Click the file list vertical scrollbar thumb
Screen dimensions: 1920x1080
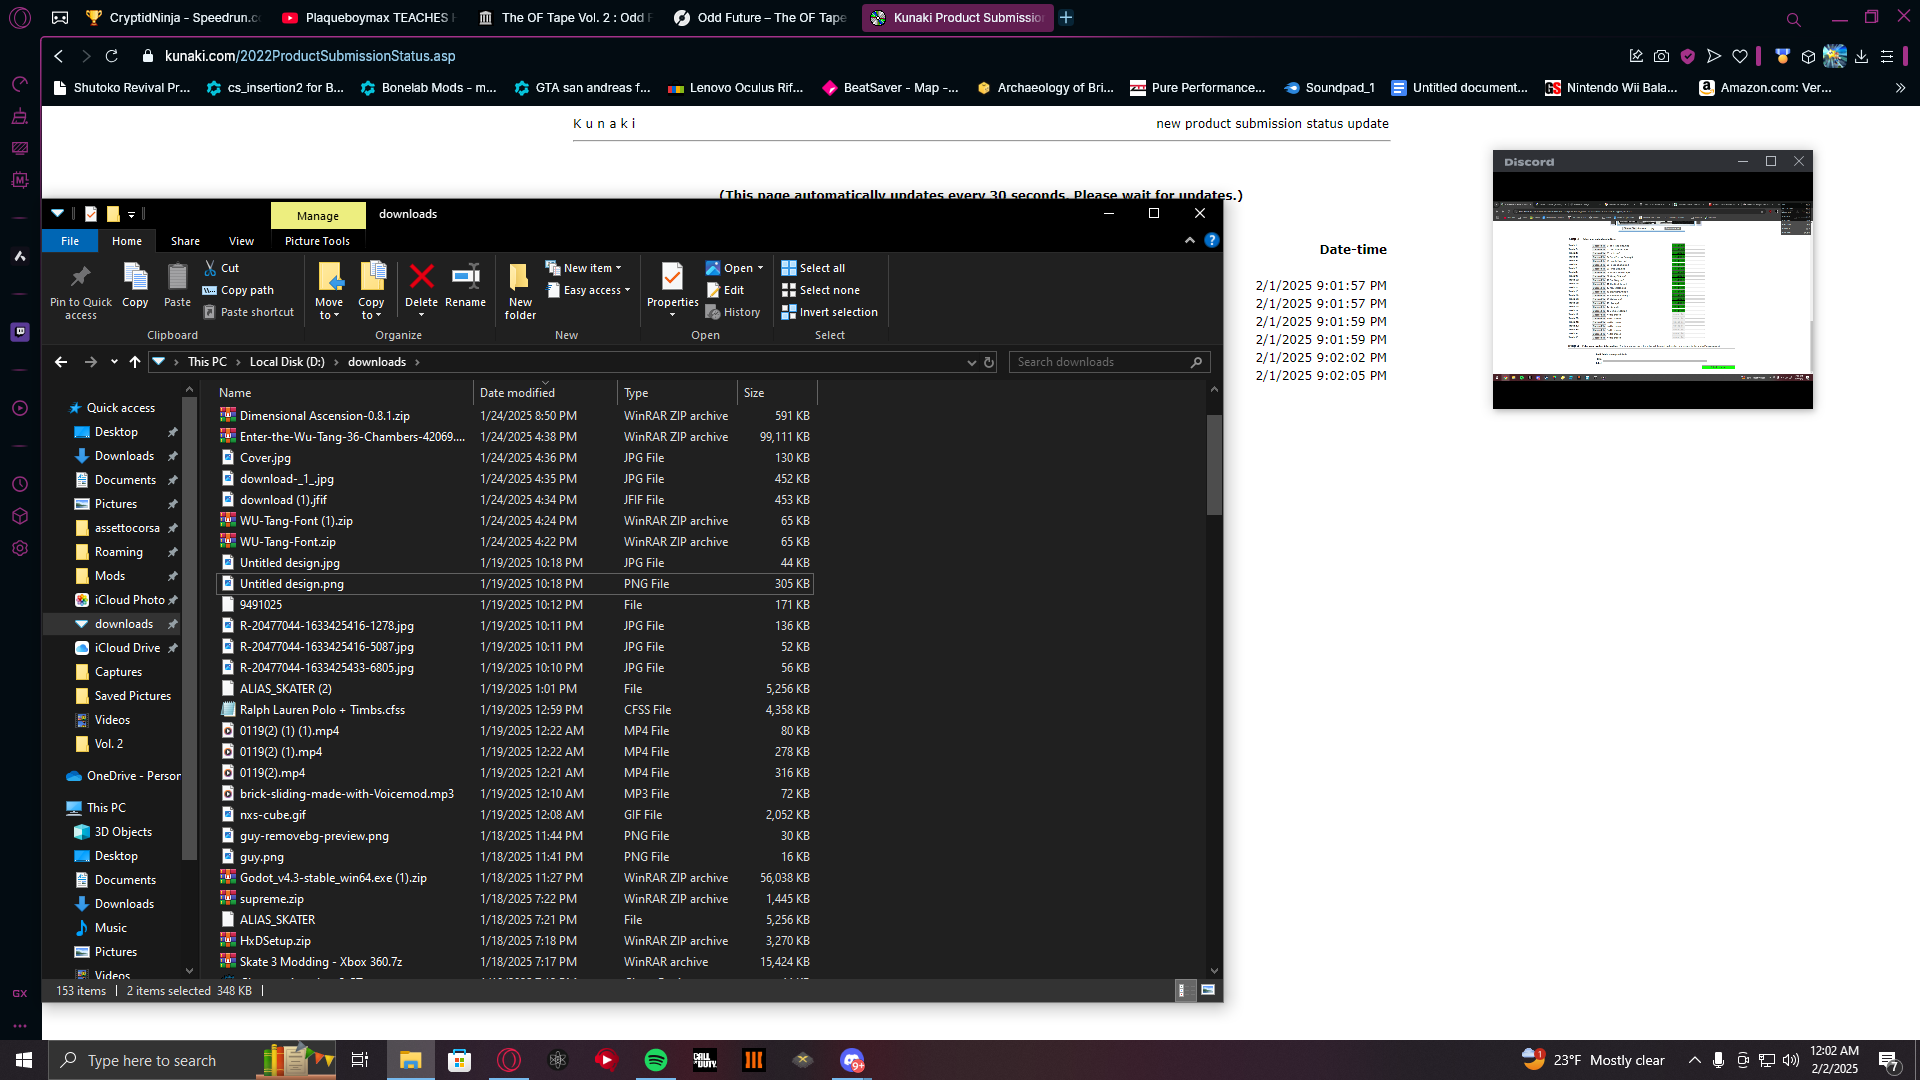point(1214,465)
